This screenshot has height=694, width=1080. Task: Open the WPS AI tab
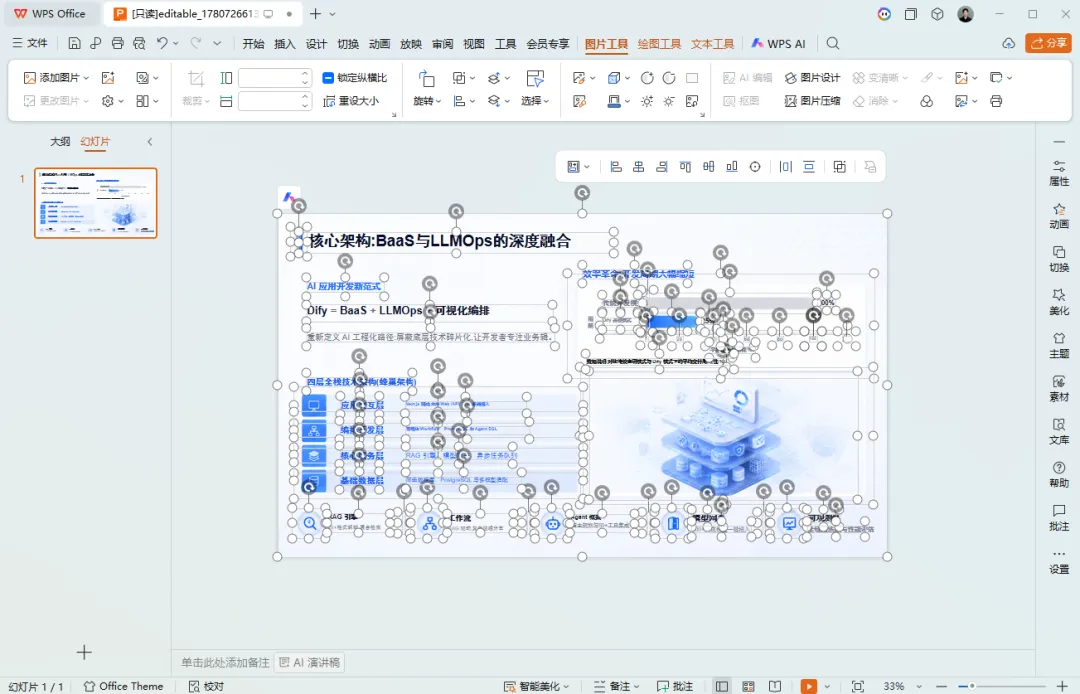pos(778,43)
